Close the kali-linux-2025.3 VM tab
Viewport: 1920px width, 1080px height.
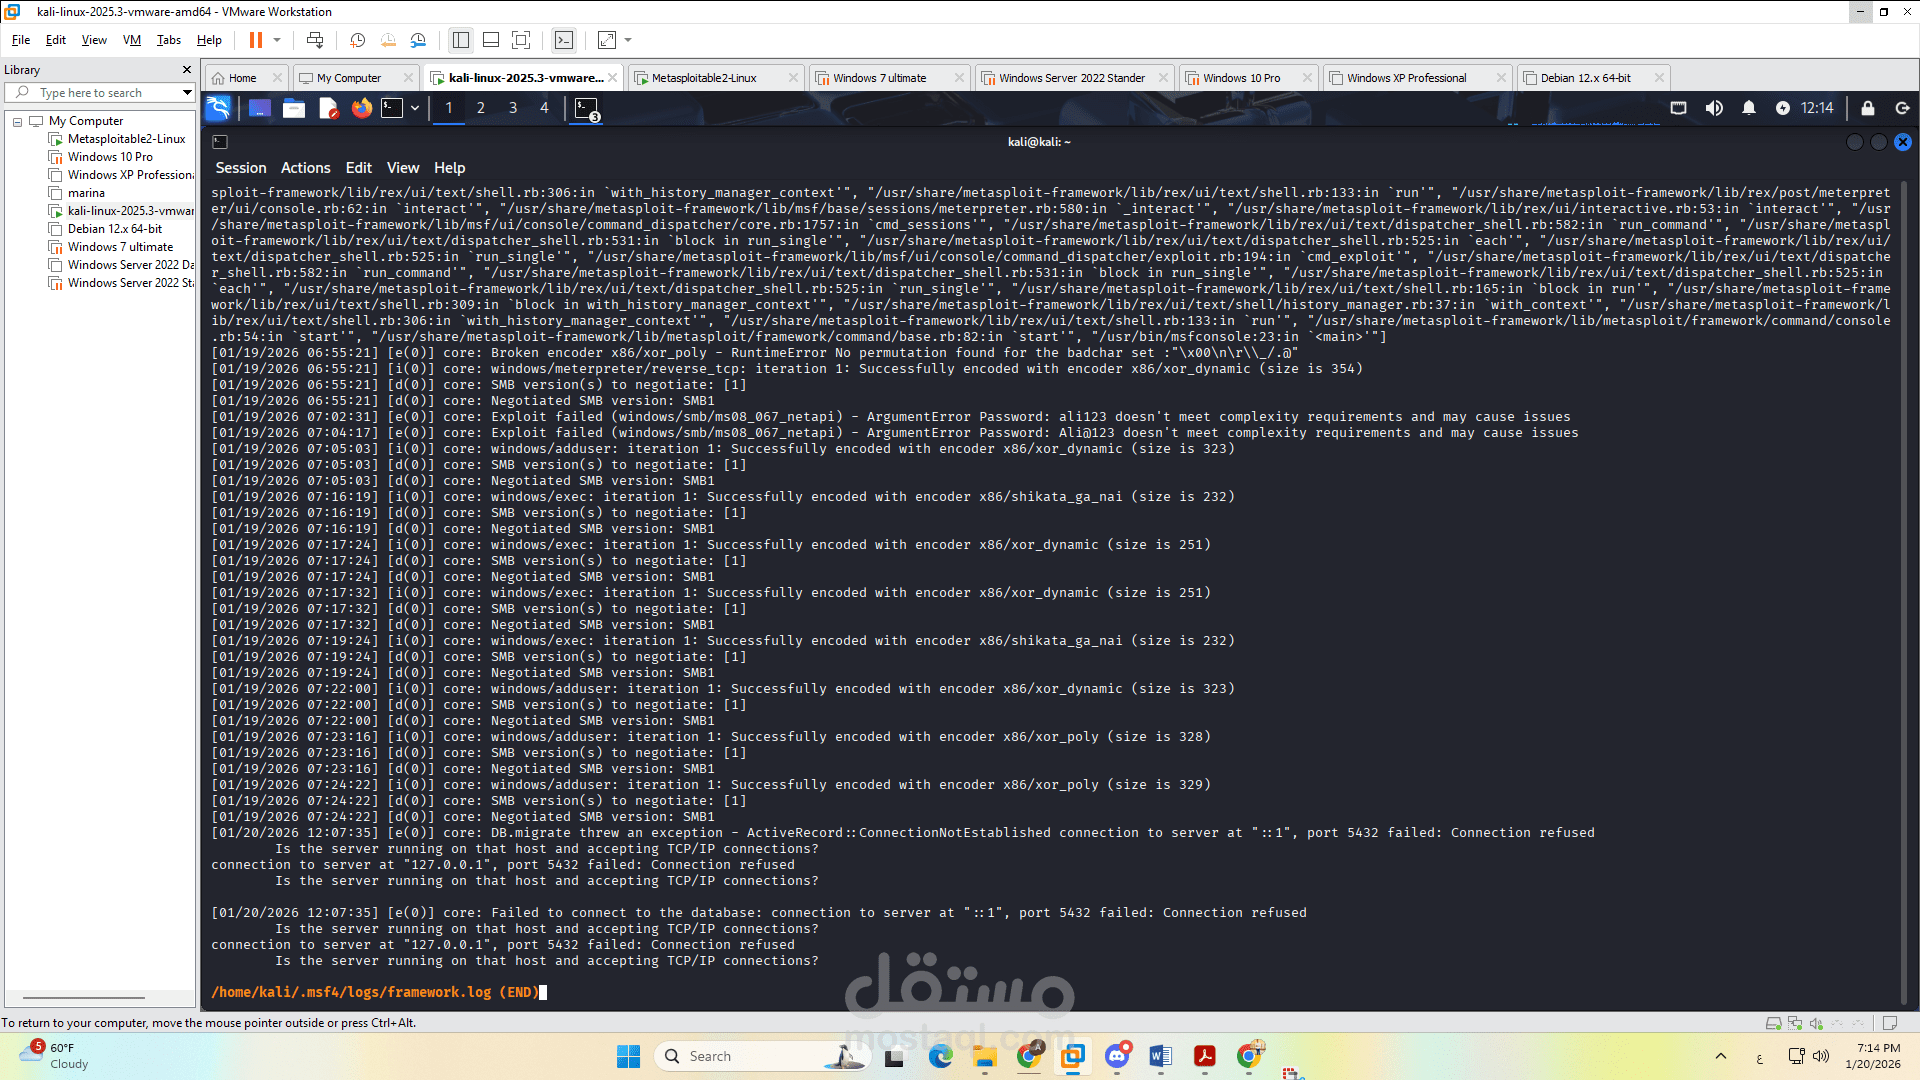[x=613, y=78]
